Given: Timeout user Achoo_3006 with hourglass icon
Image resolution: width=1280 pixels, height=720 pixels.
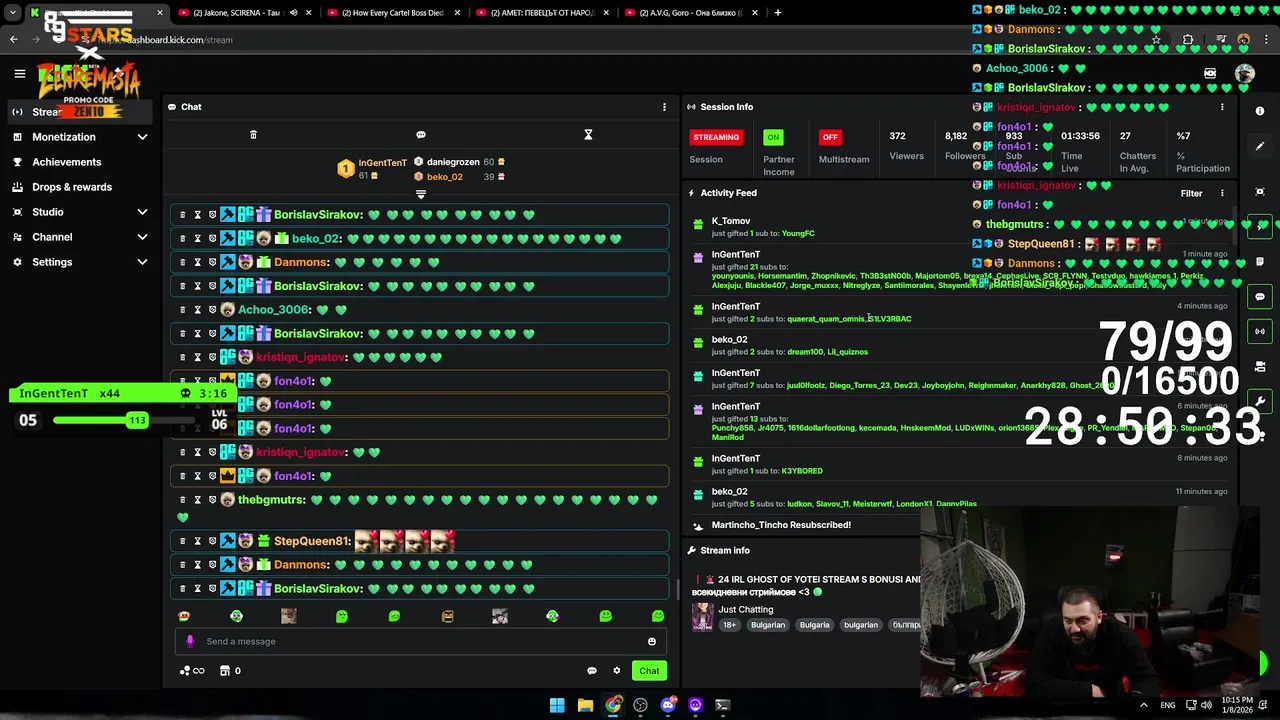Looking at the screenshot, I should 197,310.
